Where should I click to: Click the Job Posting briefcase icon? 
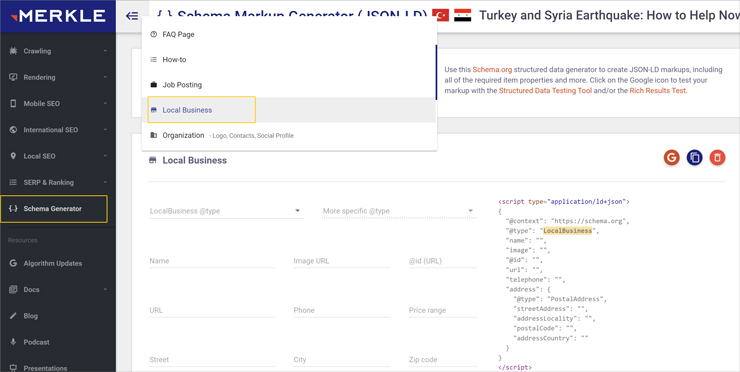tap(153, 85)
